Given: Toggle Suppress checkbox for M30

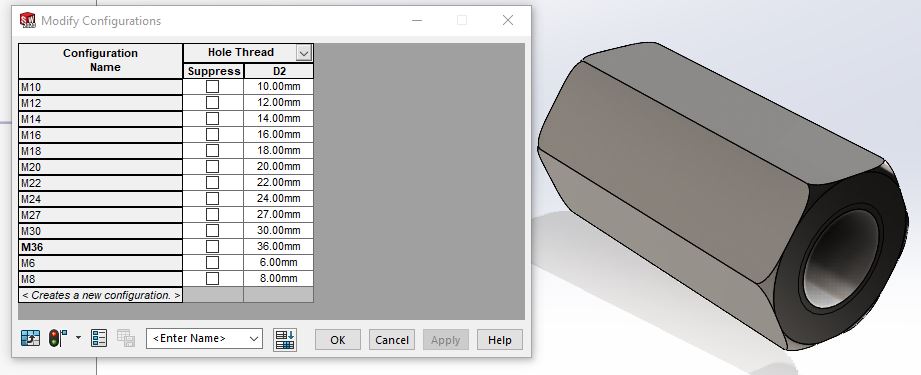Looking at the screenshot, I should coord(213,230).
